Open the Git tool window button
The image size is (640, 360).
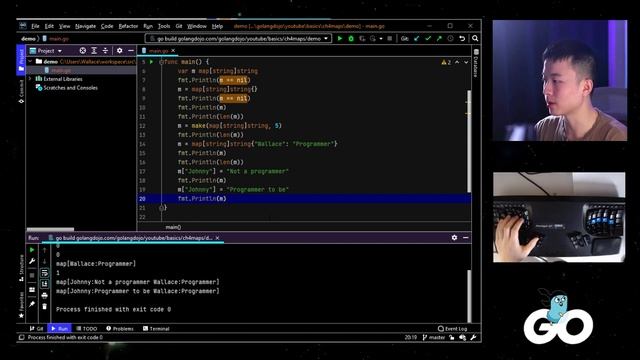(36, 329)
